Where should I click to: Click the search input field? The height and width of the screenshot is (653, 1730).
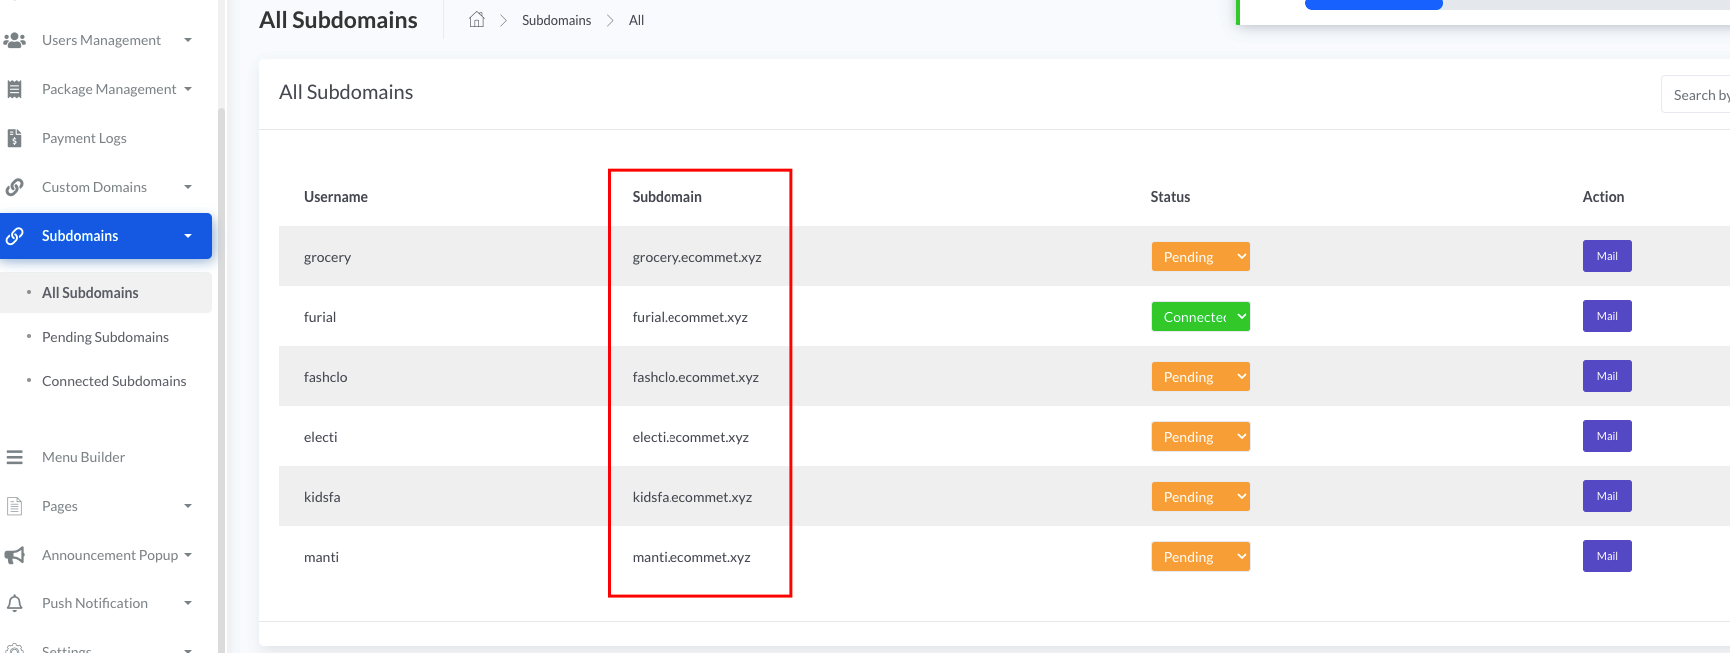click(1698, 95)
